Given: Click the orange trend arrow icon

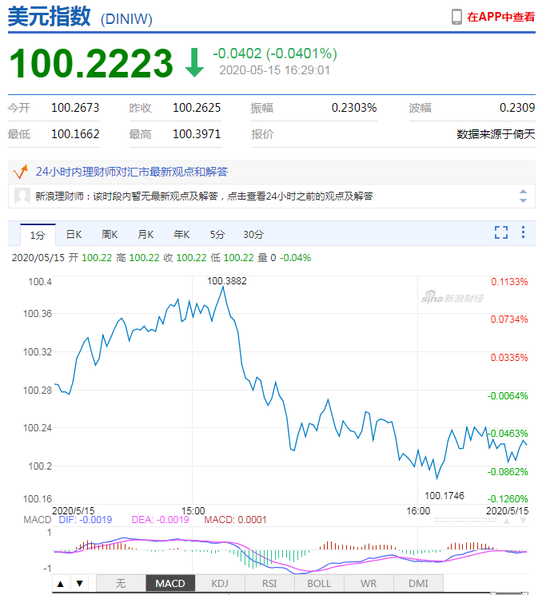Looking at the screenshot, I should (x=20, y=172).
